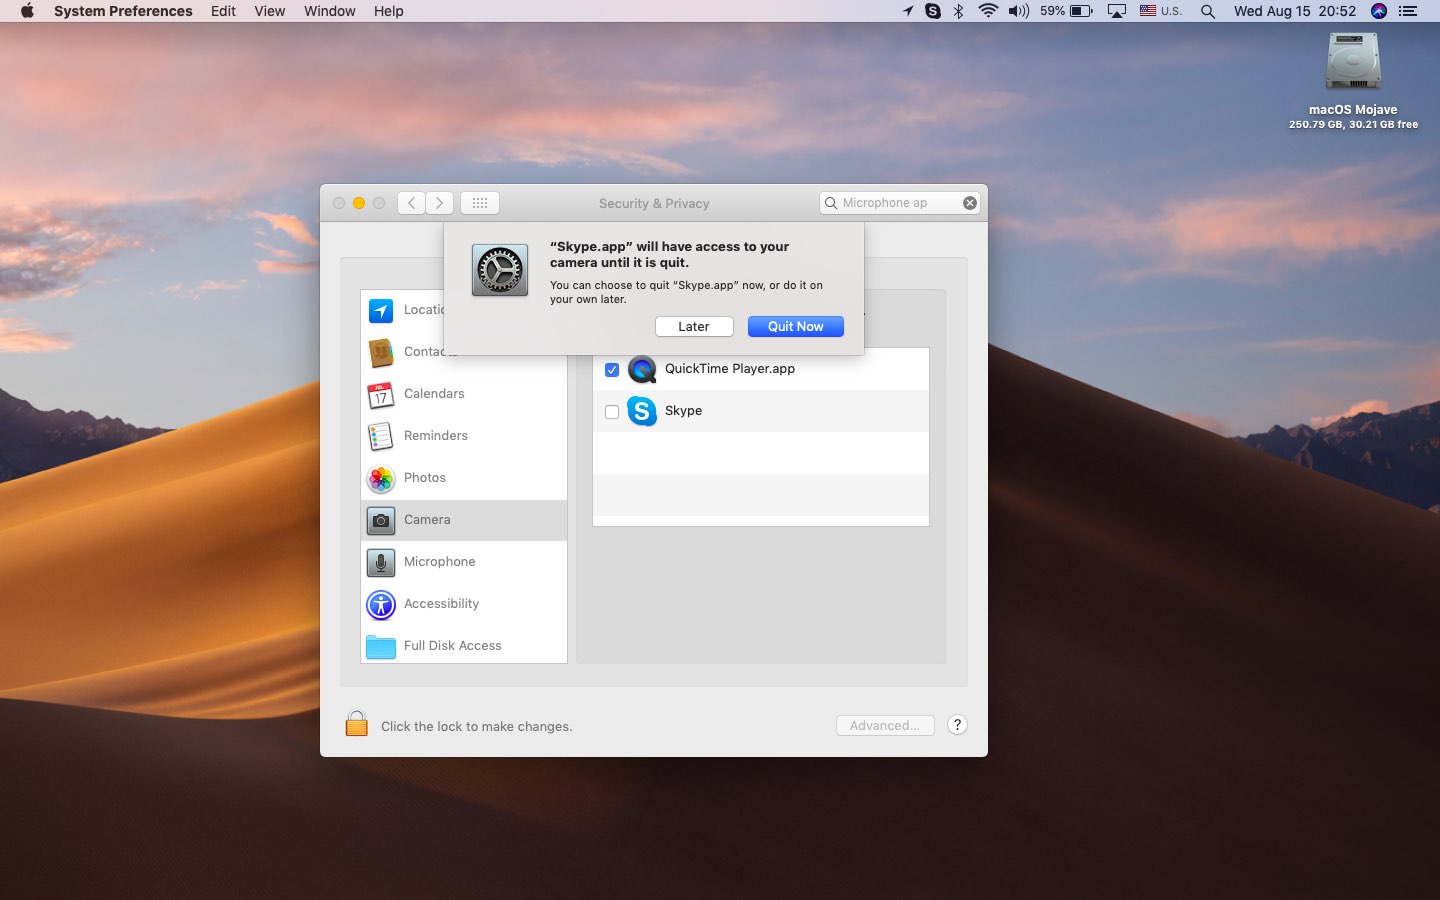The image size is (1440, 900).
Task: Click the QuickTime Player.app label
Action: tap(730, 369)
